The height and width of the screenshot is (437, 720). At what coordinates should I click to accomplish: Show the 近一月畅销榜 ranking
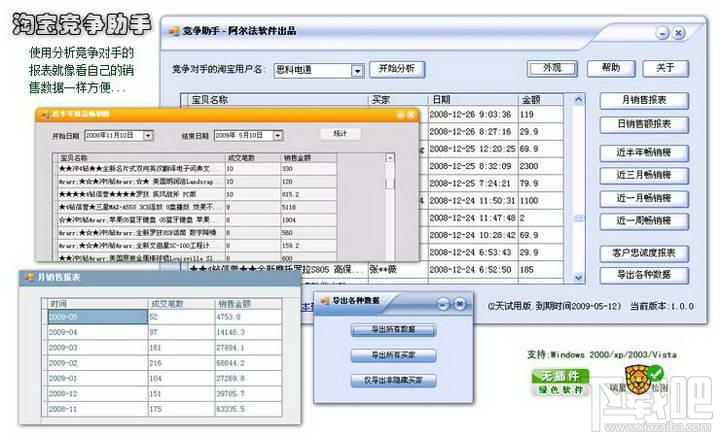[644, 199]
